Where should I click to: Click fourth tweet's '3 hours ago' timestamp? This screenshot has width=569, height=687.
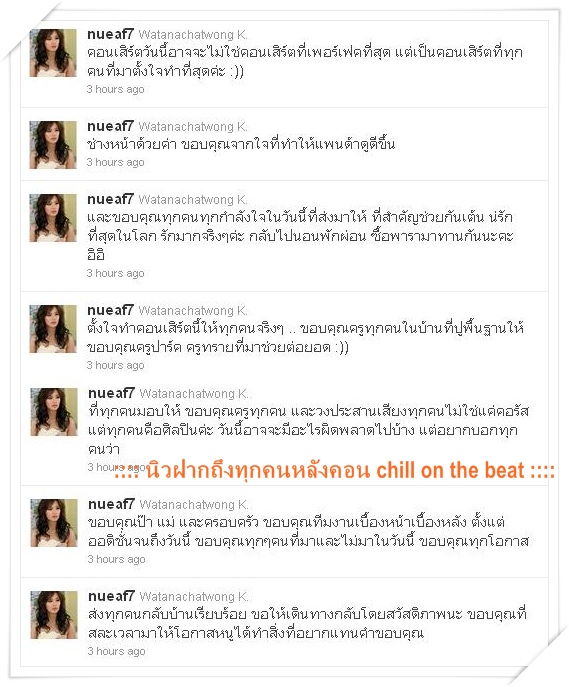[x=115, y=365]
